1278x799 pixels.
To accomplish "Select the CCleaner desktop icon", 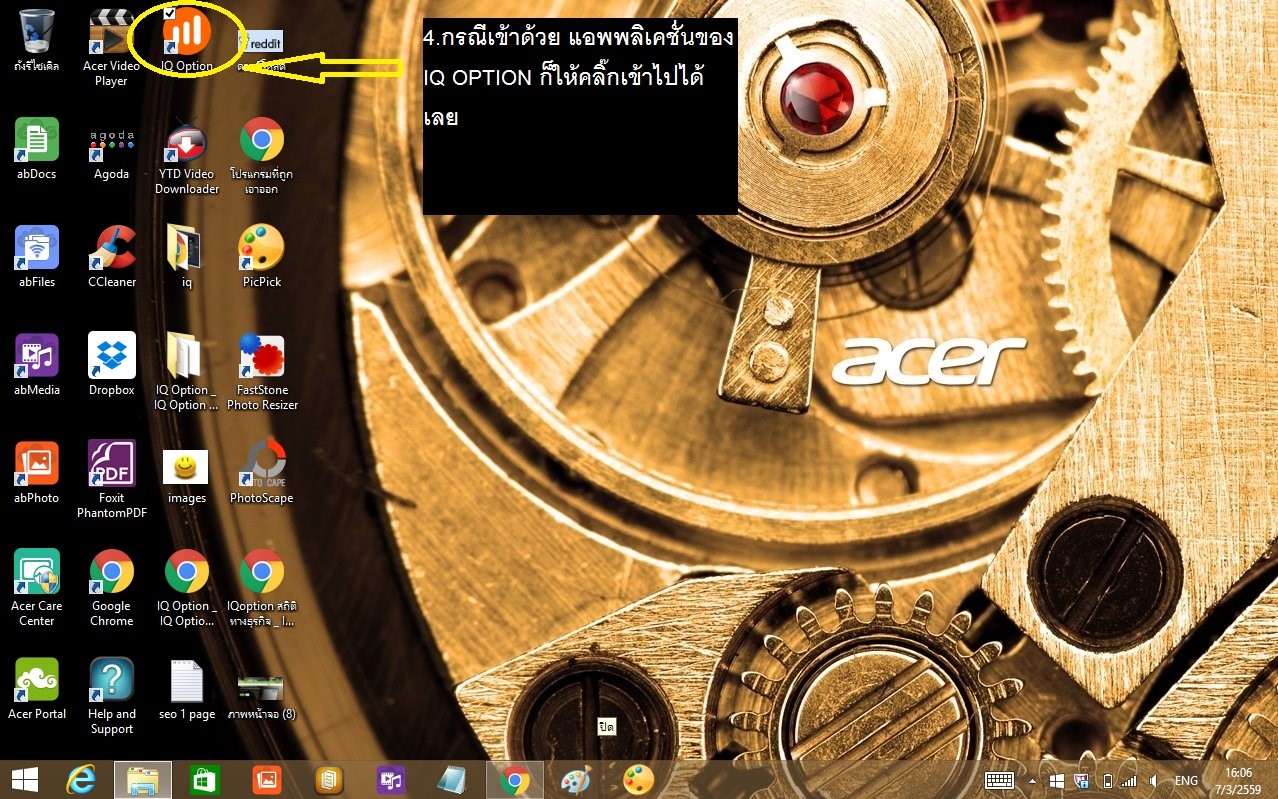I will tap(111, 247).
